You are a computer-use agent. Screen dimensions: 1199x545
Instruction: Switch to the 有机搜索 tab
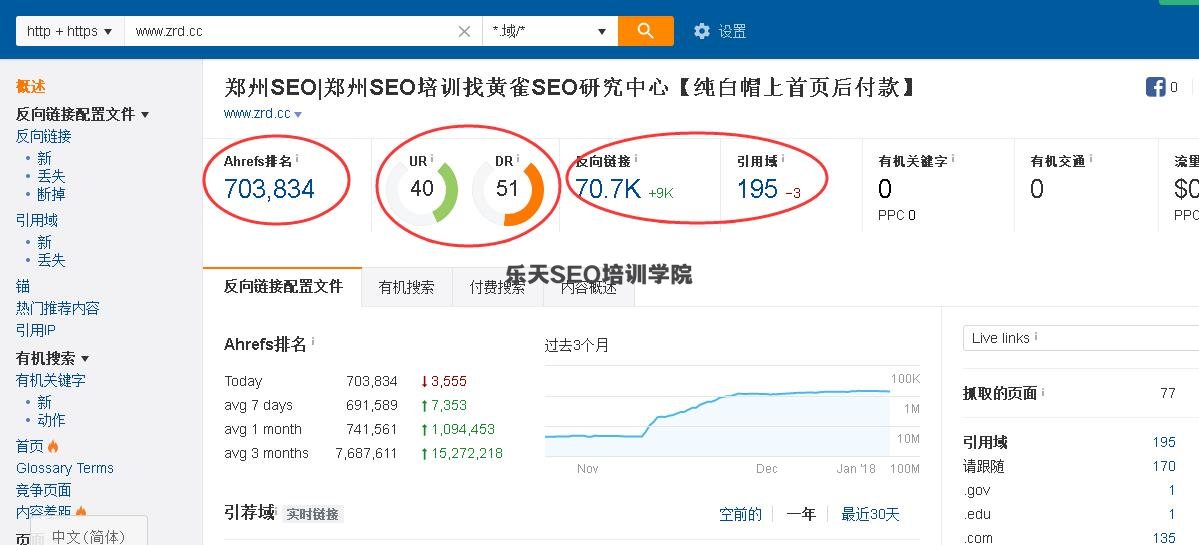pos(406,287)
